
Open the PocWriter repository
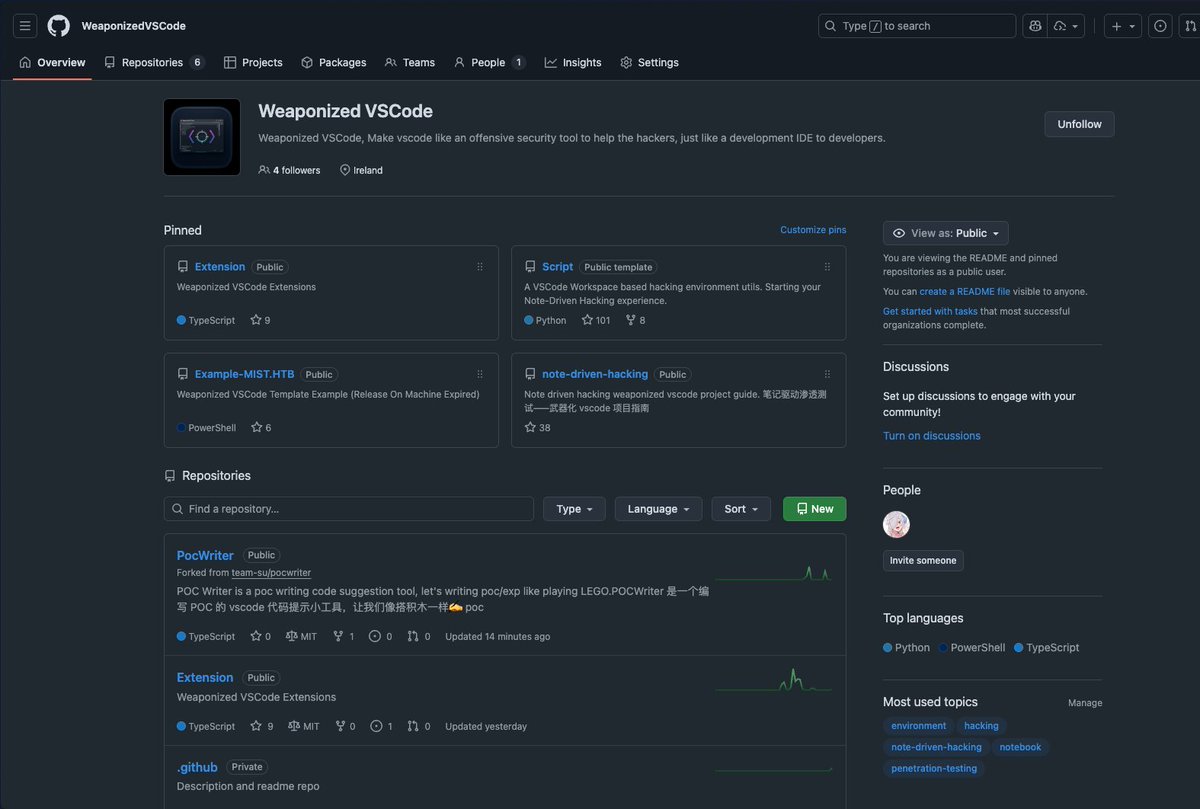205,555
